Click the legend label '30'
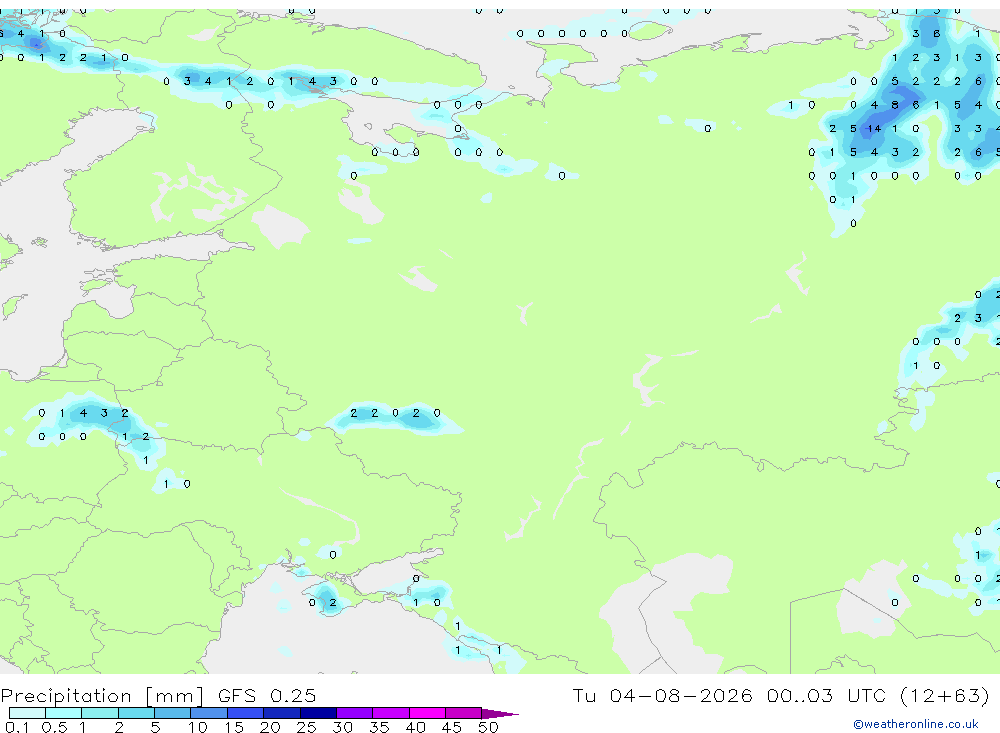Viewport: 1000px width, 733px height. click(342, 727)
